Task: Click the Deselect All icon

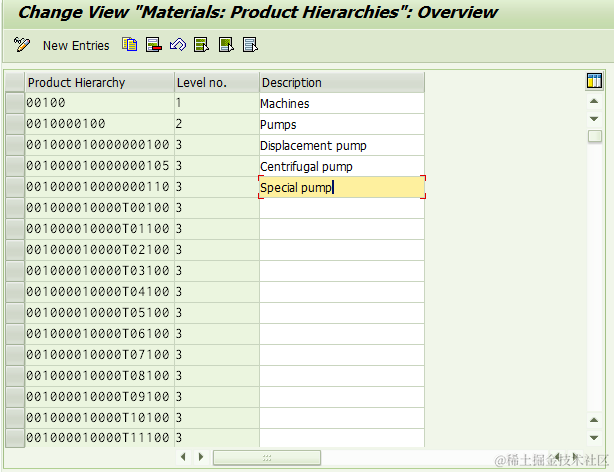Action: (250, 45)
